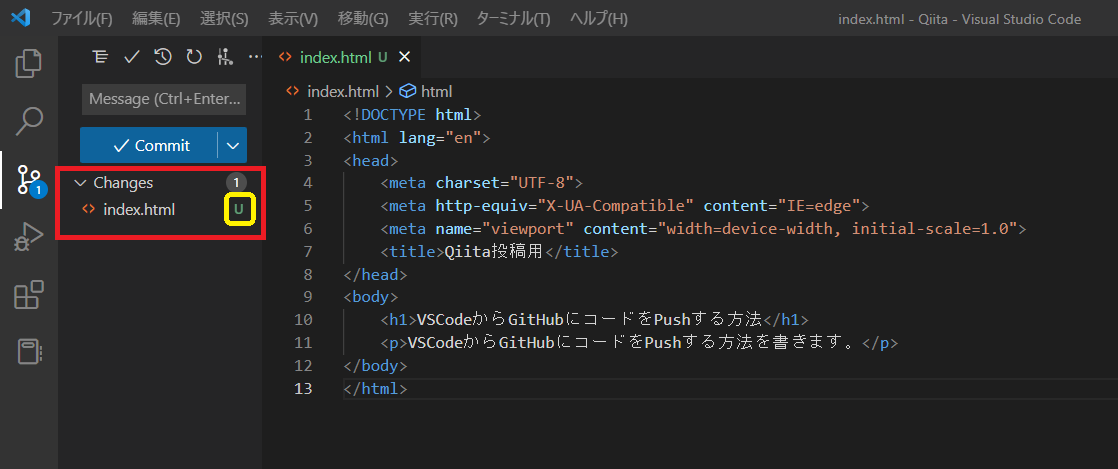This screenshot has width=1118, height=469.
Task: Click the Changes section header label
Action: pos(123,182)
